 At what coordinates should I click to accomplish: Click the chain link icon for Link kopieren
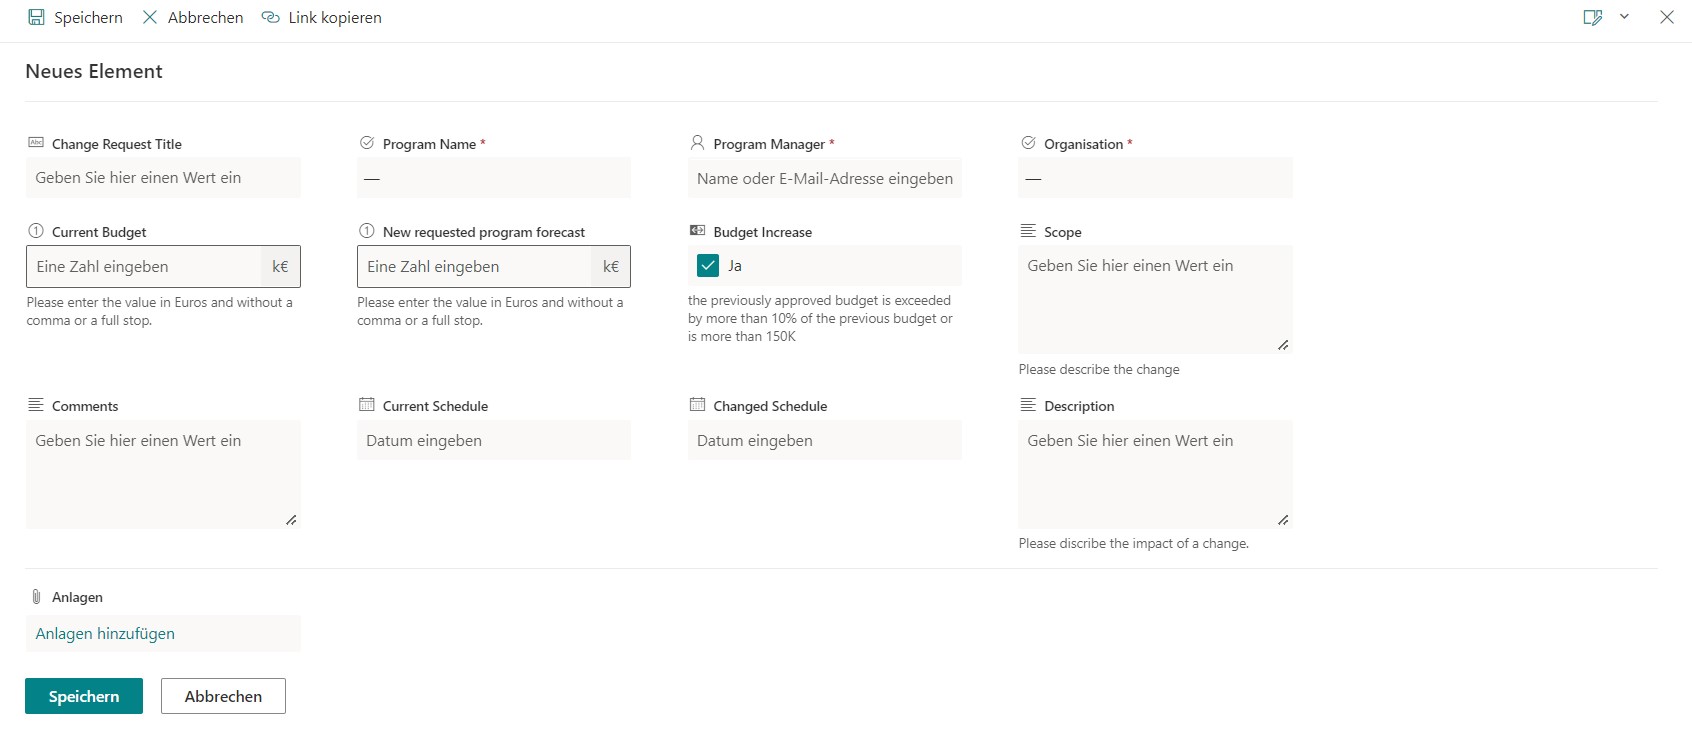click(x=270, y=18)
